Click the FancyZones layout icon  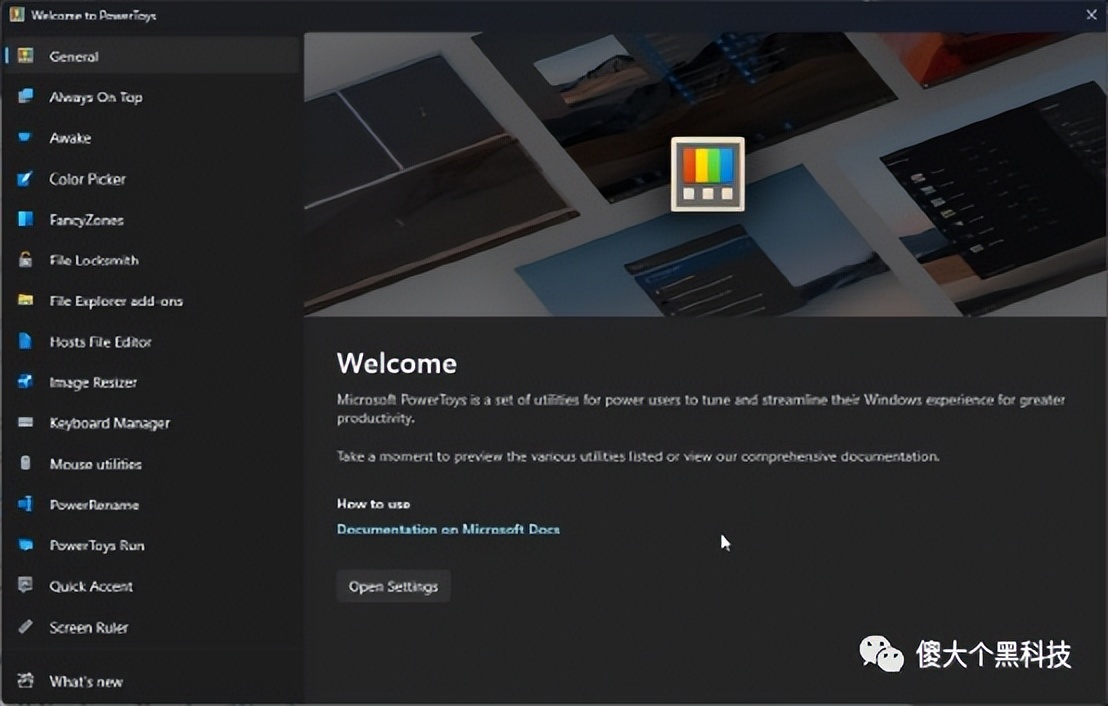[x=25, y=219]
